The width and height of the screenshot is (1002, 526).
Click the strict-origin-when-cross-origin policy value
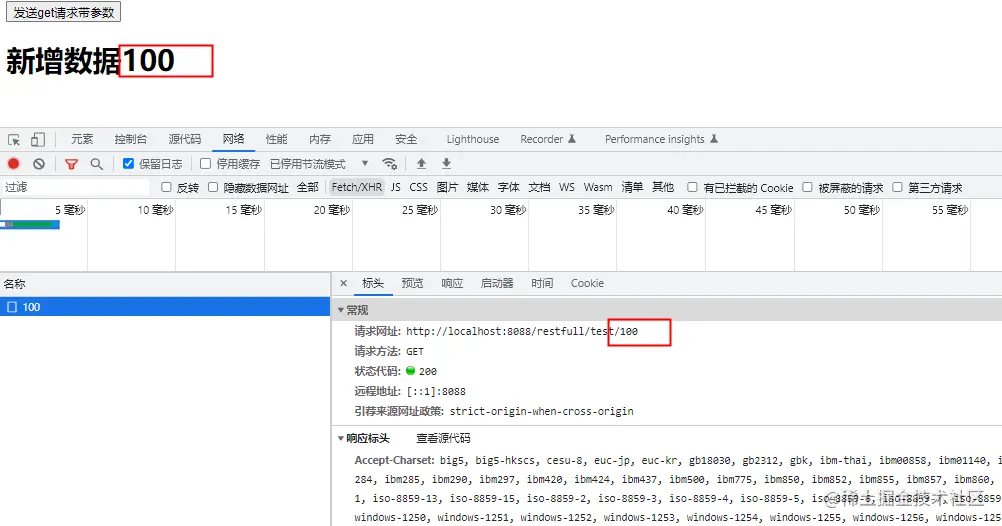click(541, 411)
